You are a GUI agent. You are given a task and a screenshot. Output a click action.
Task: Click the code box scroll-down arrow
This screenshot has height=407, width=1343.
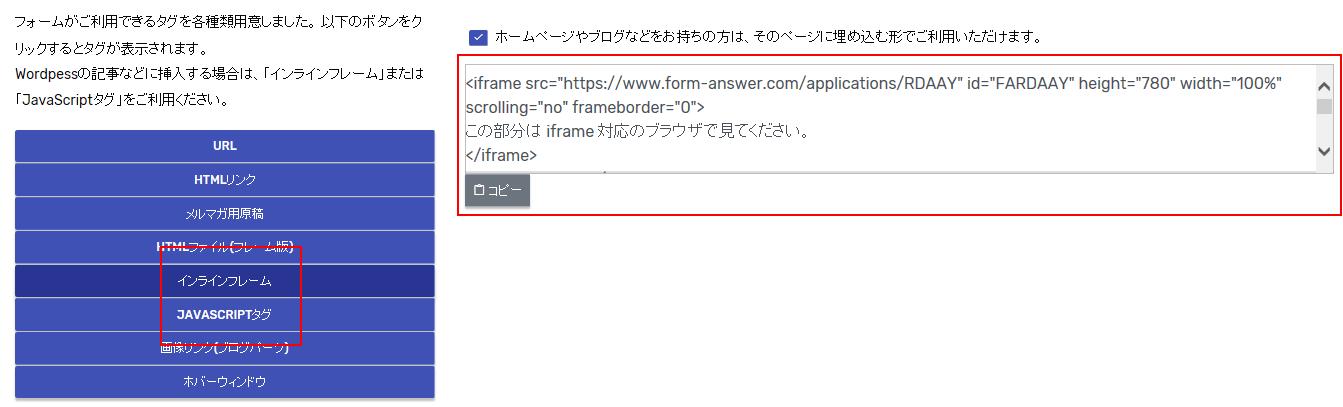1324,151
